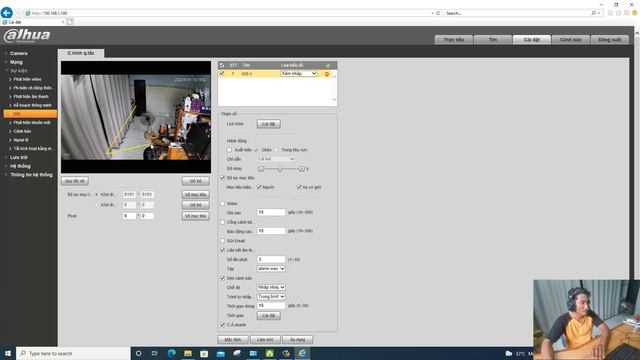Viewport: 640px width, 360px height.
Task: Open the Trung bình flash frequency dropdown
Action: (271, 297)
